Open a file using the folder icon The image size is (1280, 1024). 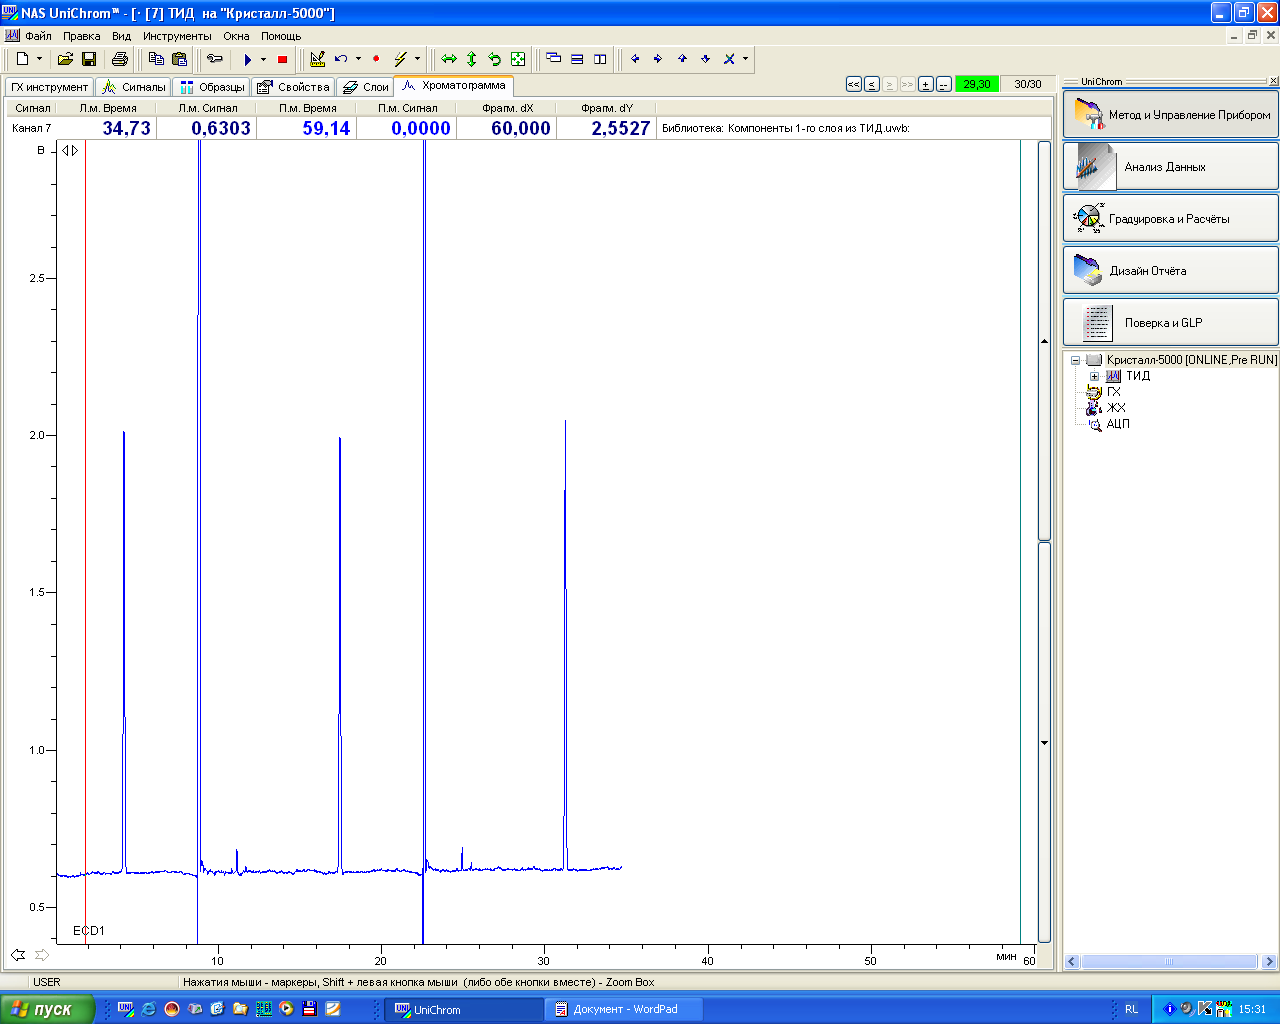(65, 59)
